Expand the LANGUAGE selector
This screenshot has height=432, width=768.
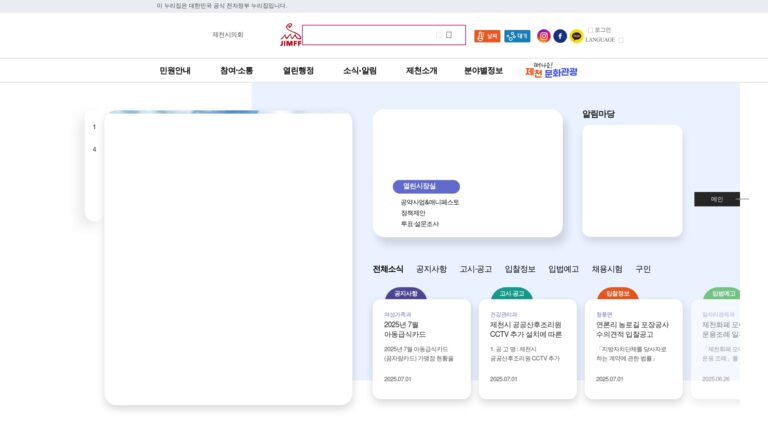[604, 40]
